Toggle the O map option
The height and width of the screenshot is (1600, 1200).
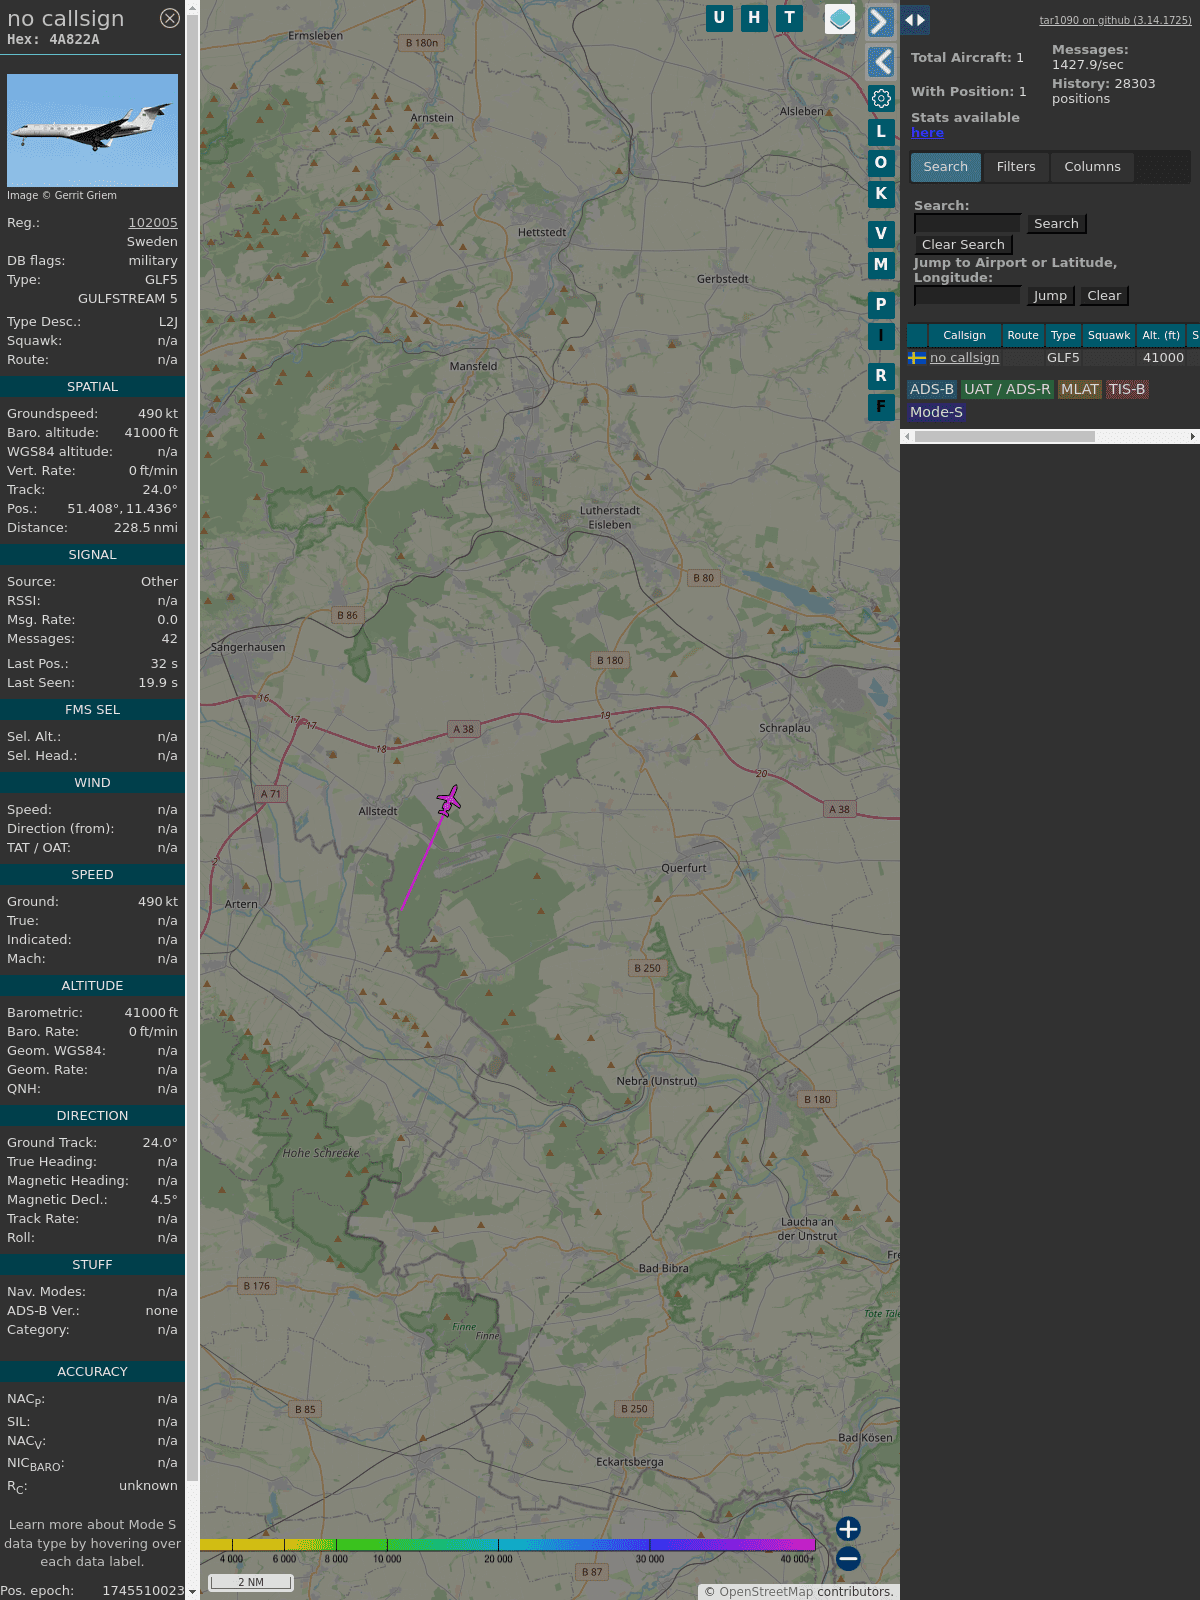pos(881,163)
